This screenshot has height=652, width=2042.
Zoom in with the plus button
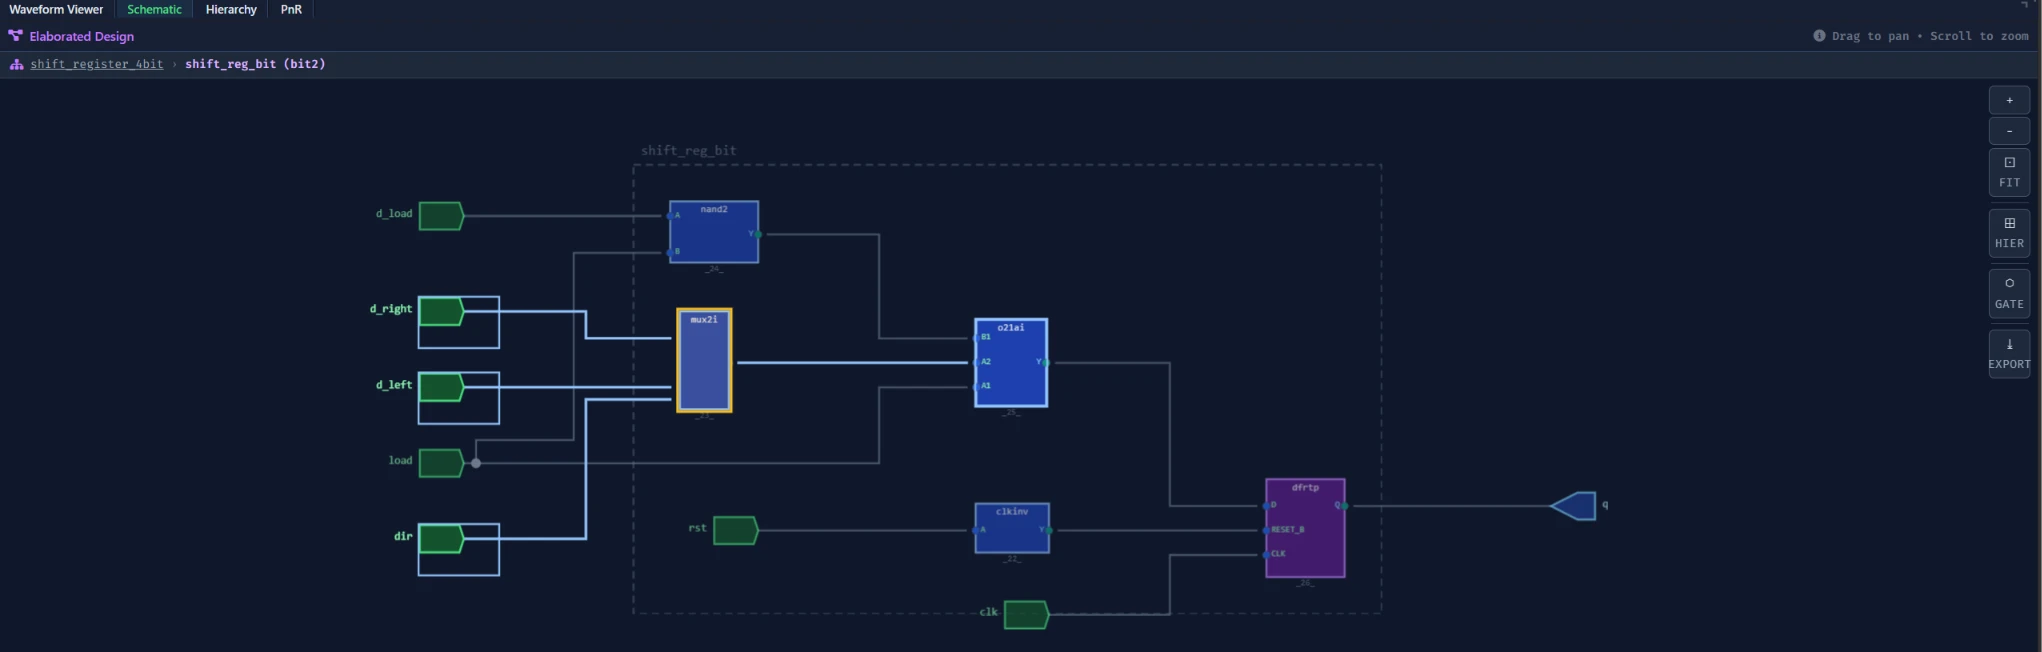[x=2009, y=100]
